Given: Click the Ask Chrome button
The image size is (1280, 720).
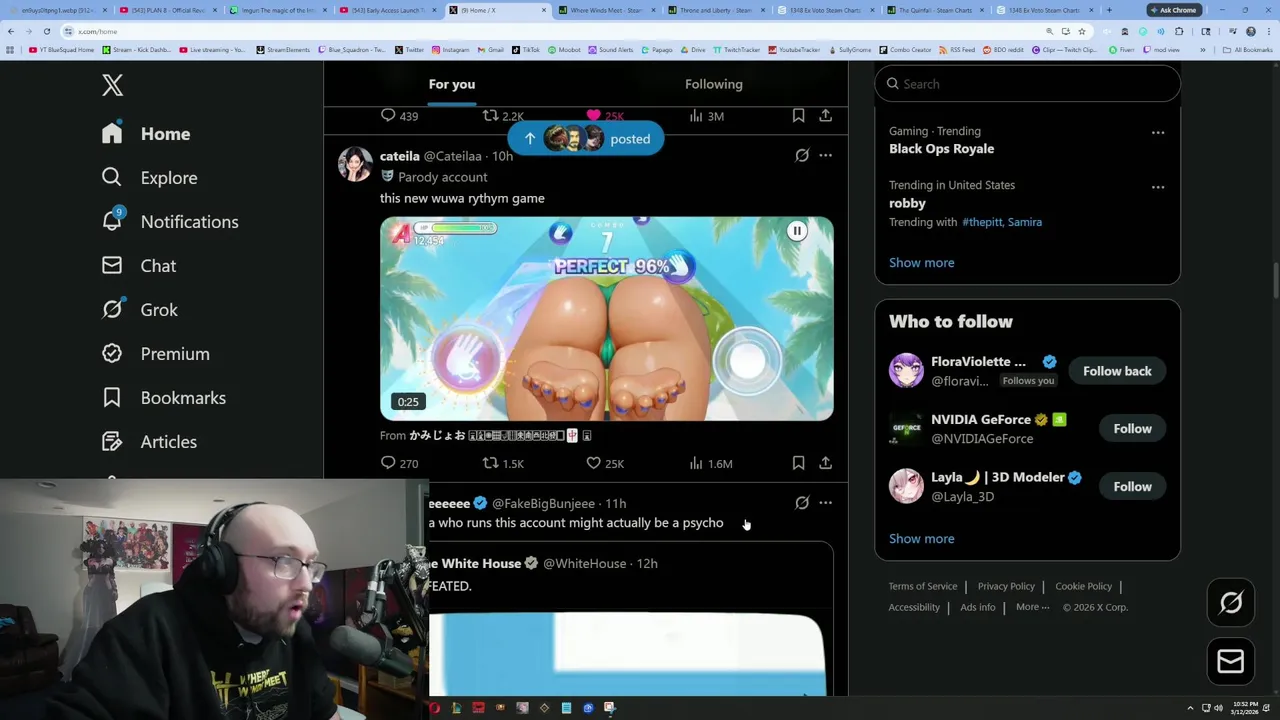Looking at the screenshot, I should click(1173, 10).
